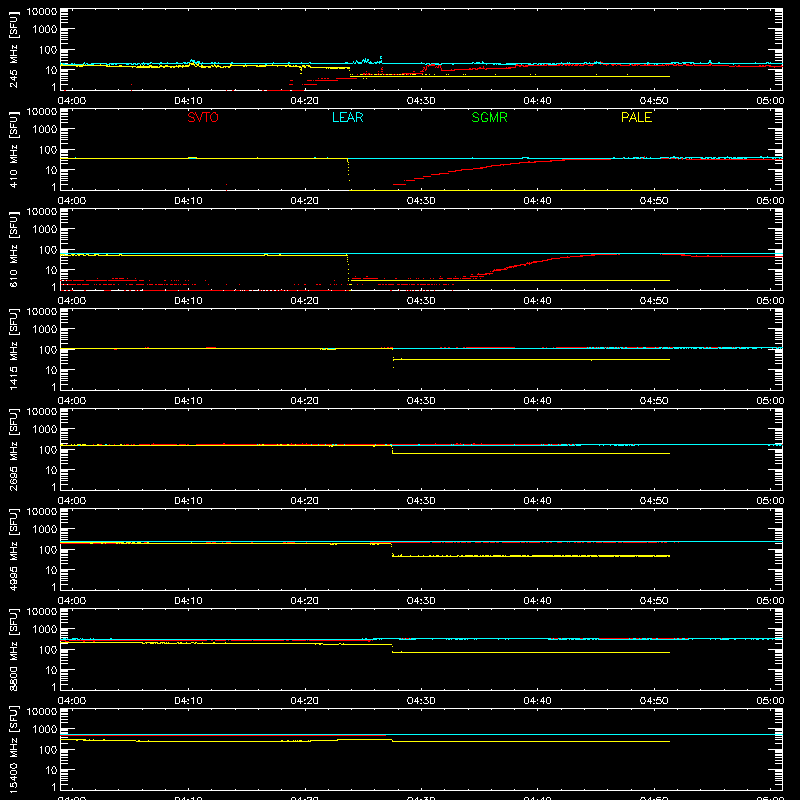Click the 10000 y-axis label of 15400 MHz panel
The width and height of the screenshot is (800, 800).
42,712
